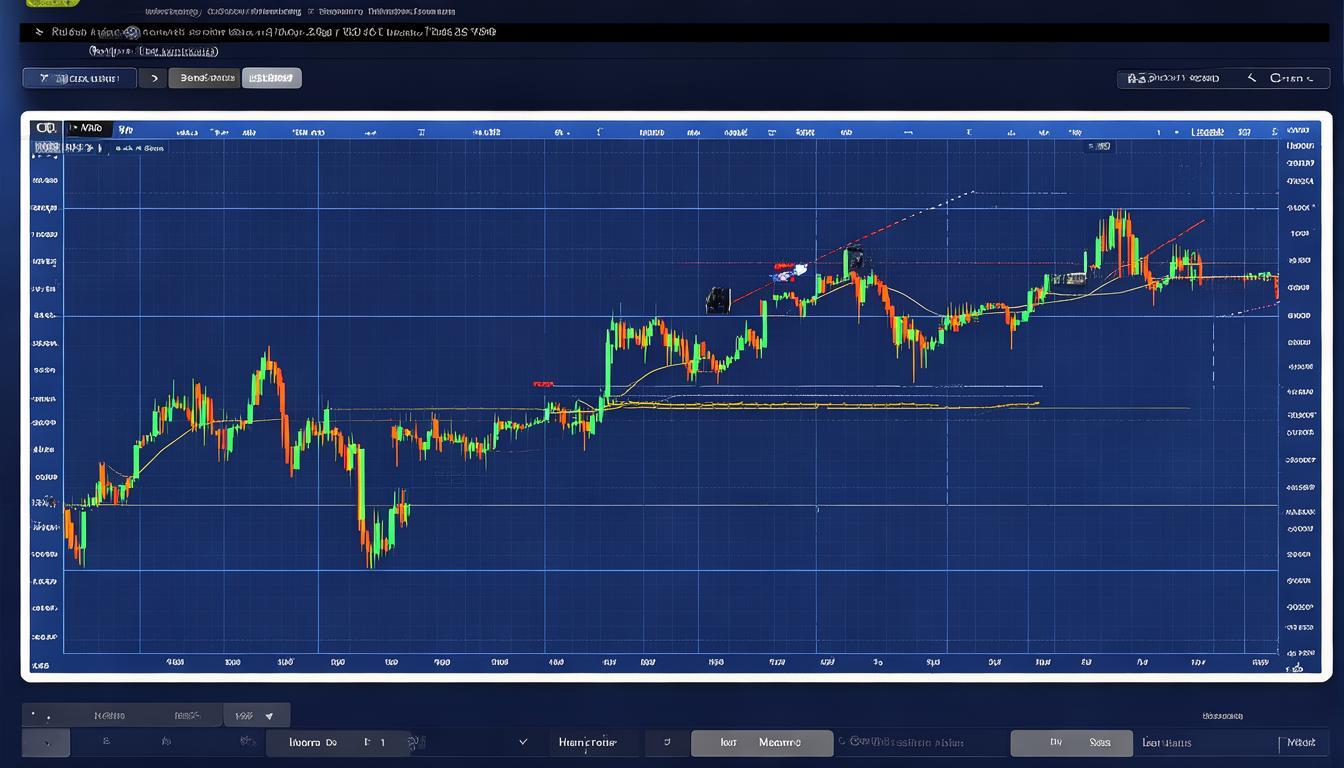Click the back chevron near the top-right search box
Viewport: 1344px width, 768px height.
1251,78
